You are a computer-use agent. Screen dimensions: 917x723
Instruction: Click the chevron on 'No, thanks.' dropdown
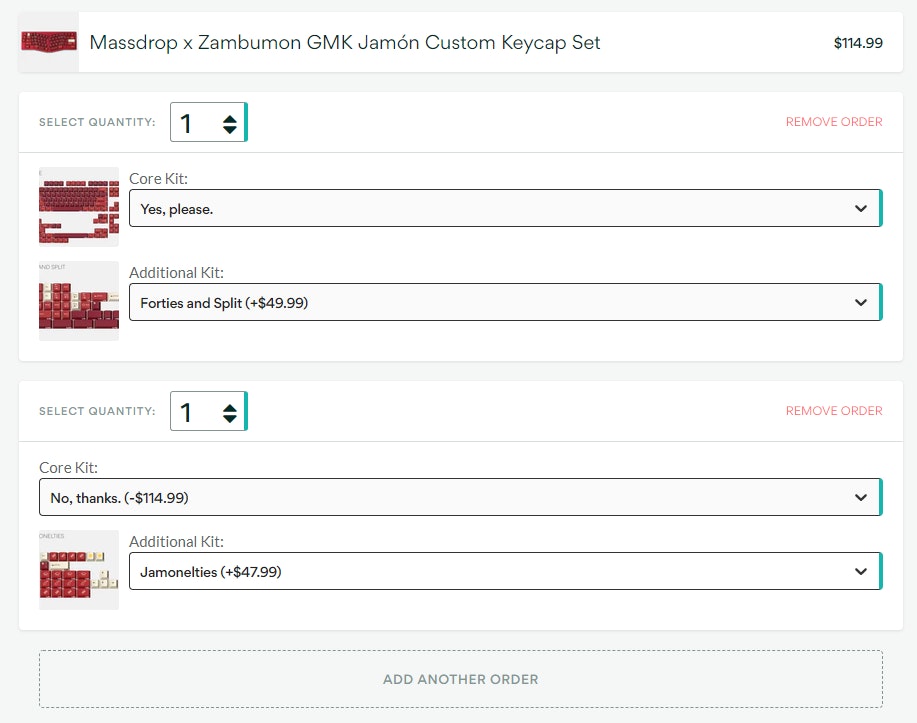click(x=861, y=497)
